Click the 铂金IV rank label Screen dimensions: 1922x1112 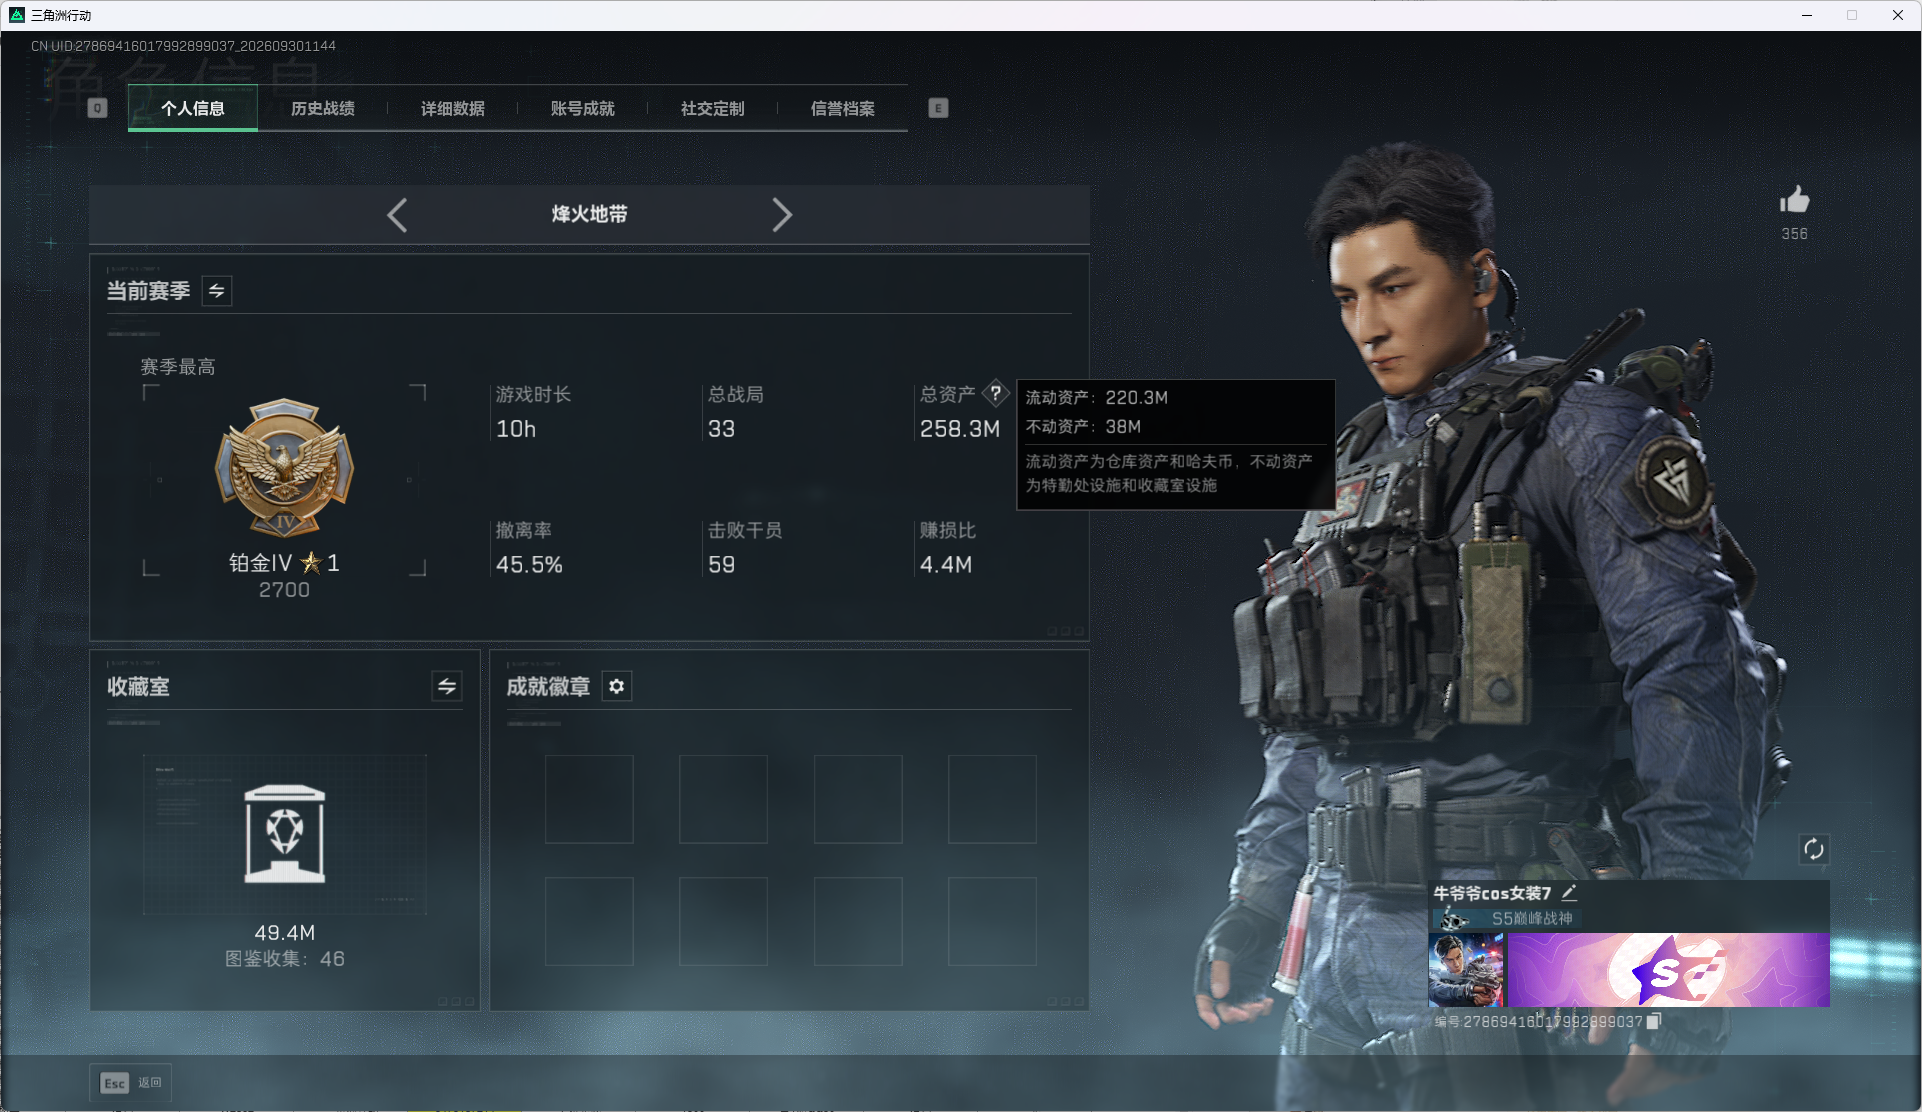[x=260, y=563]
